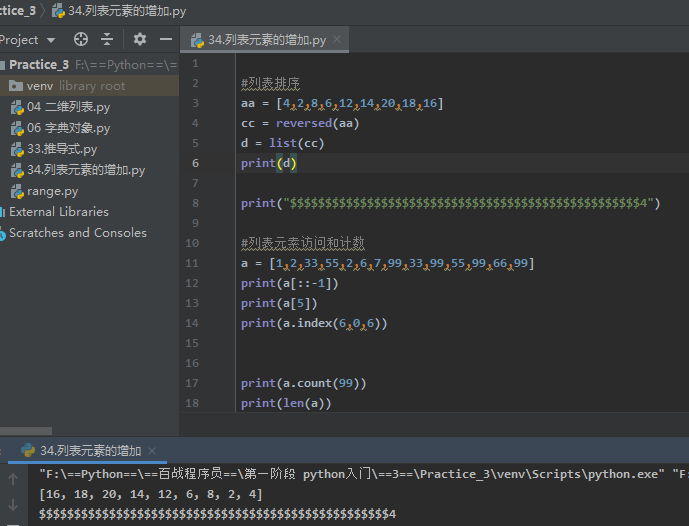Open 33.推导式.py in project tree
This screenshot has height=526, width=689.
click(x=62, y=149)
